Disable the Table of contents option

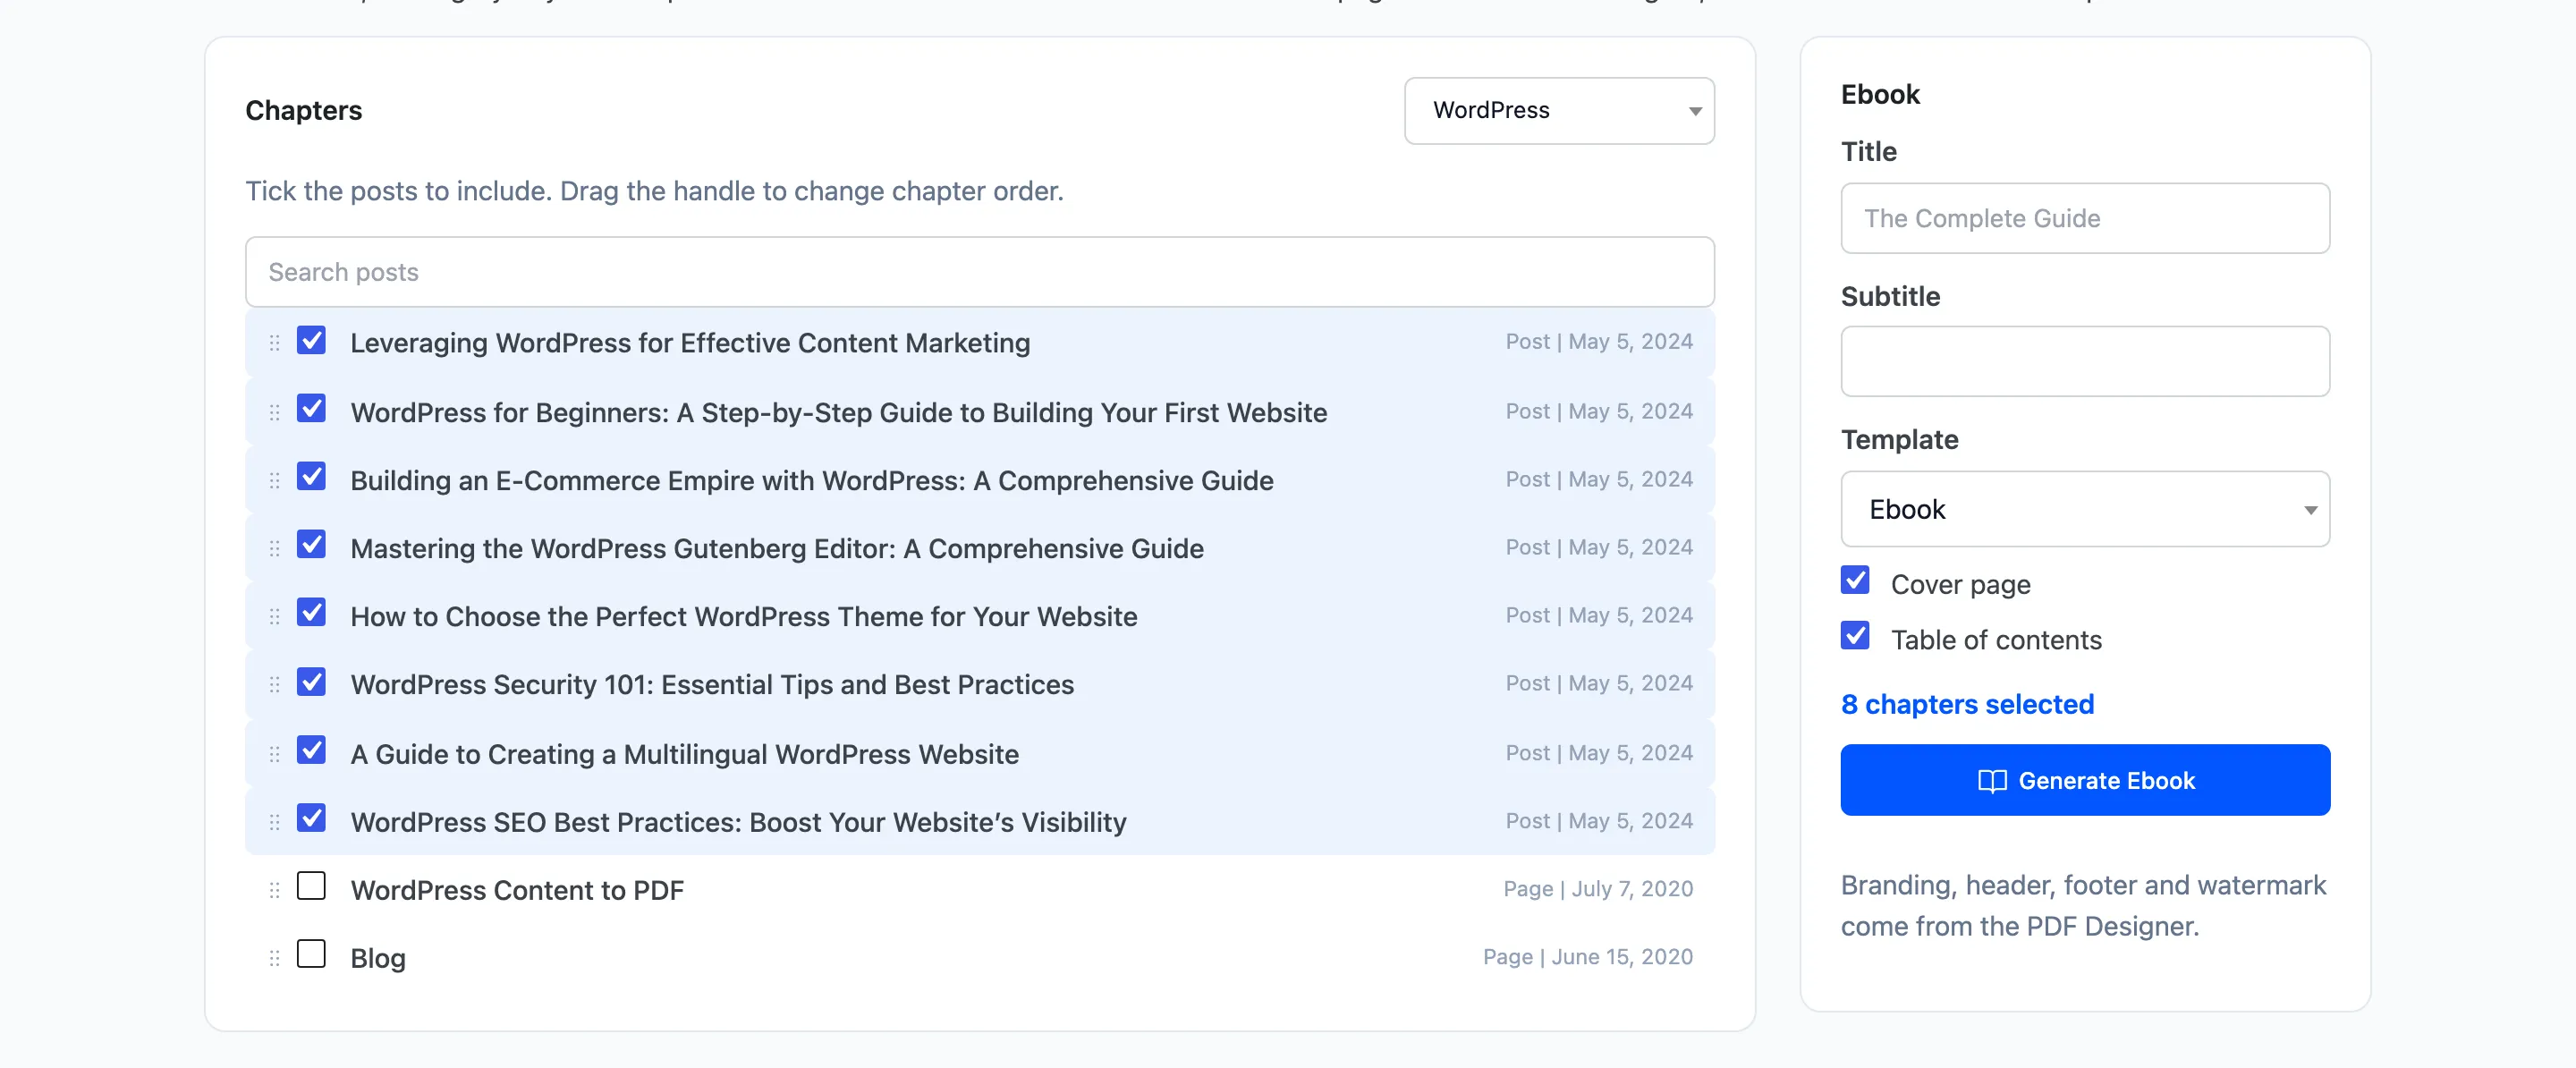(1855, 636)
